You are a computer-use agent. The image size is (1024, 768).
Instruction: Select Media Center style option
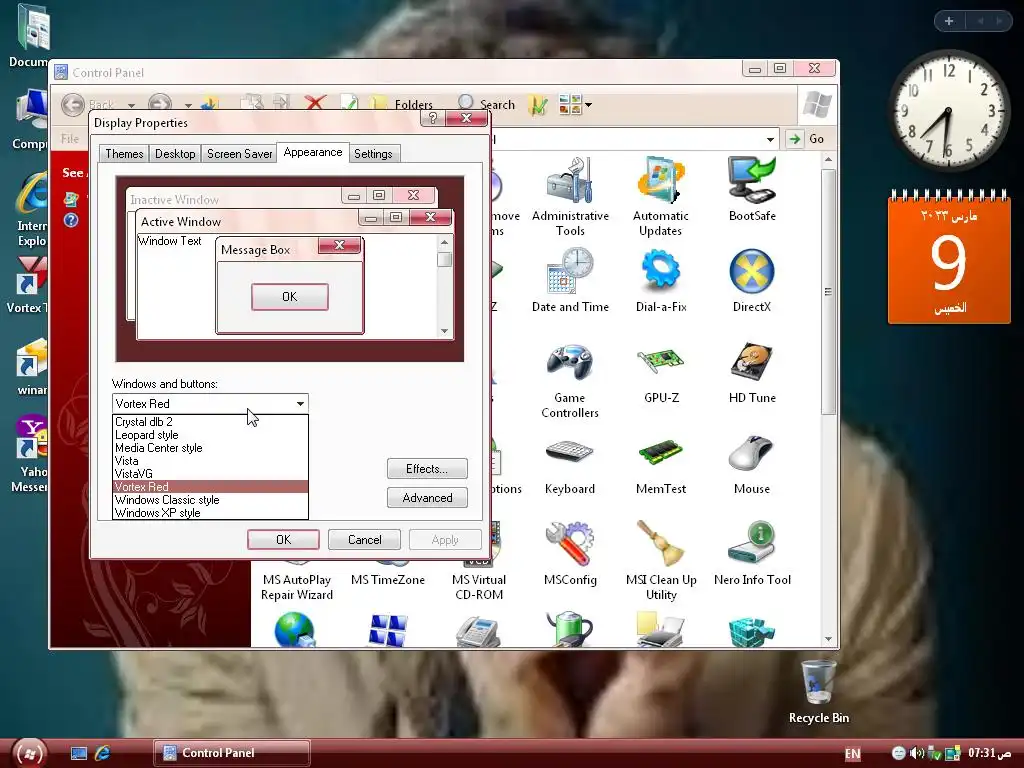(210, 448)
